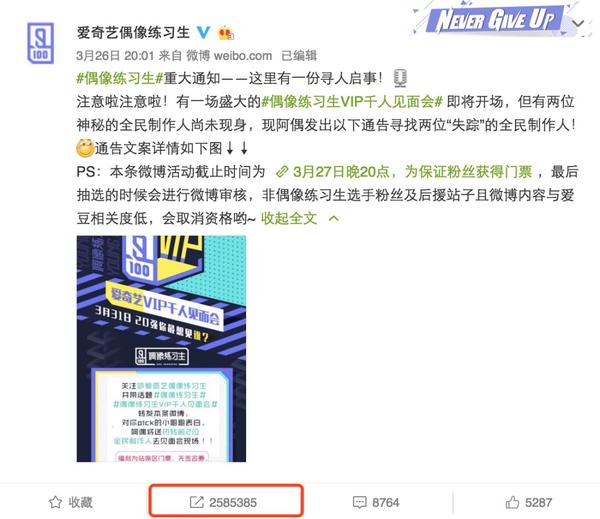This screenshot has width=600, height=519.
Task: Click the blue V verification badge
Action: pos(203,33)
